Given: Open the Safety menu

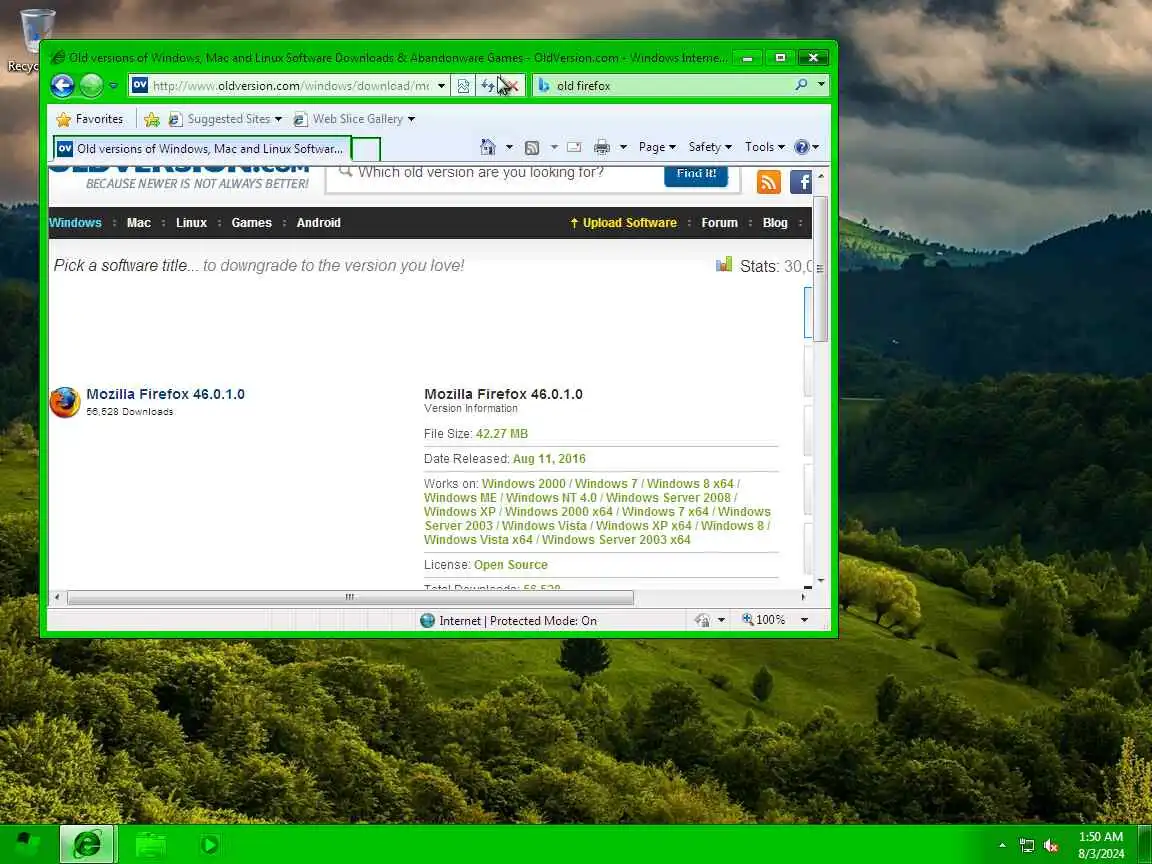Looking at the screenshot, I should pyautogui.click(x=710, y=147).
